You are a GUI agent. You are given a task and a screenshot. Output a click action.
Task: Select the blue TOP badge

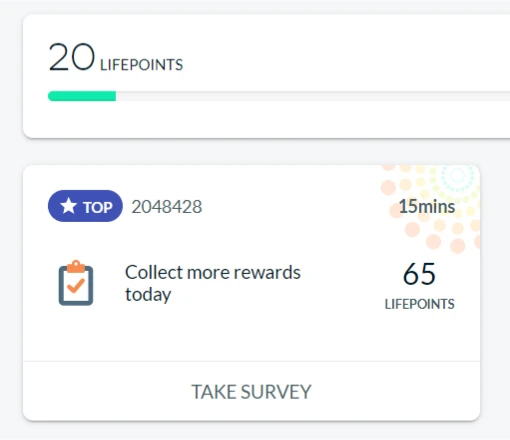click(x=85, y=206)
